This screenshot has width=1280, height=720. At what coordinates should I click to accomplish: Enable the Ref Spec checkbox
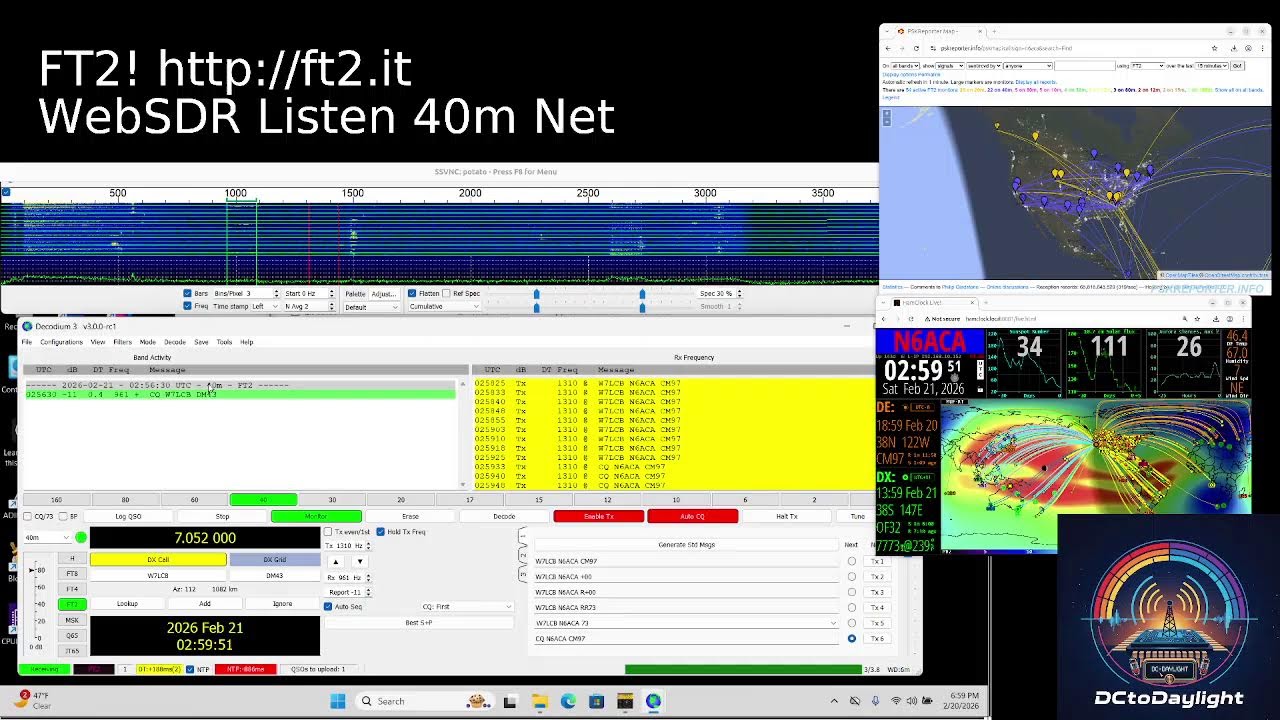coord(447,294)
